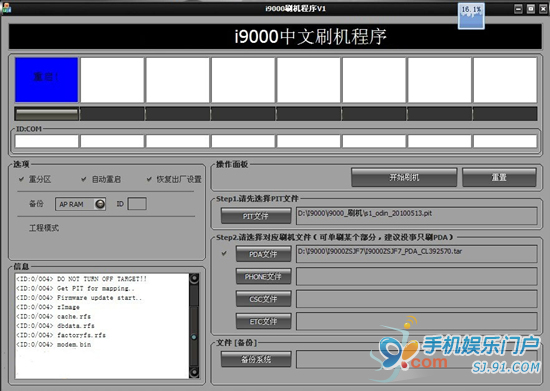550x391 pixels.
Task: Click the log scrollbar thumb
Action: click(194, 337)
